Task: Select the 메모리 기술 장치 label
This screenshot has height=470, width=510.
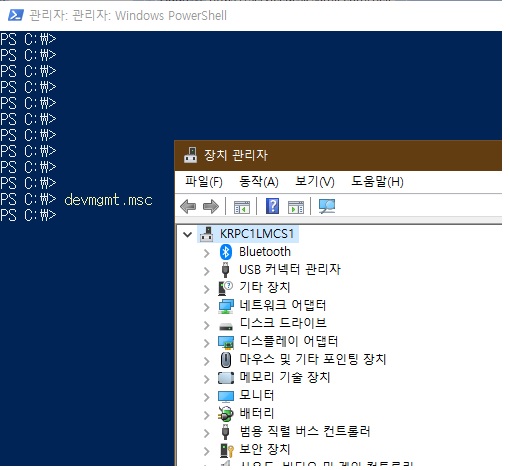Action: 285,377
